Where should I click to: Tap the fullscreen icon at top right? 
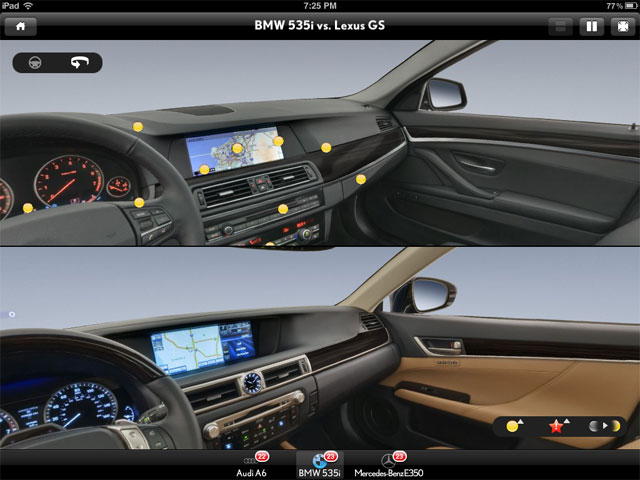pos(620,26)
